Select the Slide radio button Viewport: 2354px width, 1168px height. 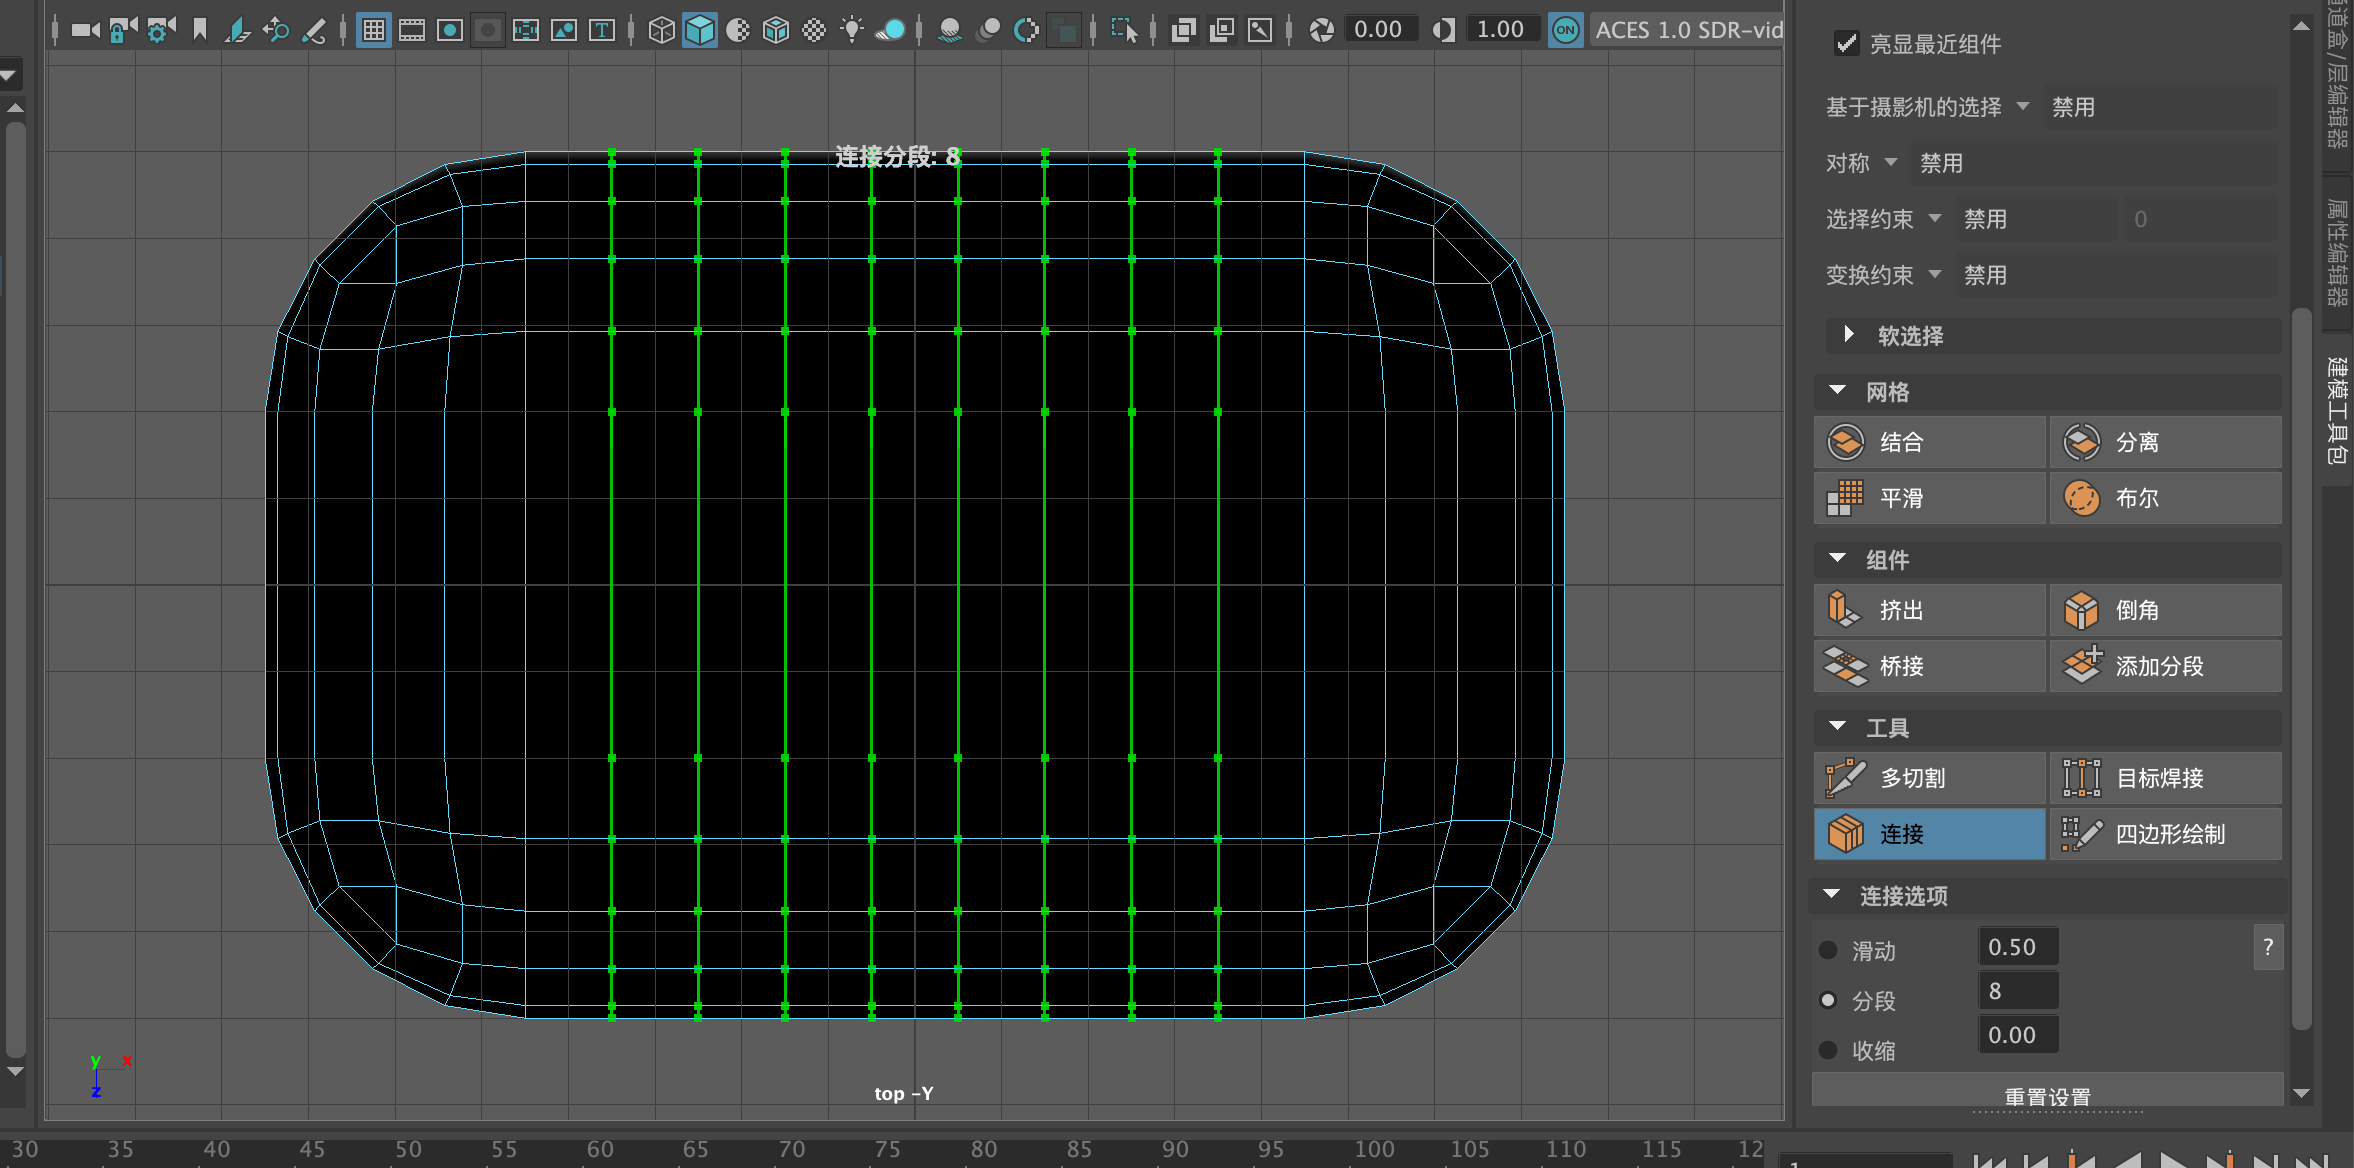click(1828, 950)
